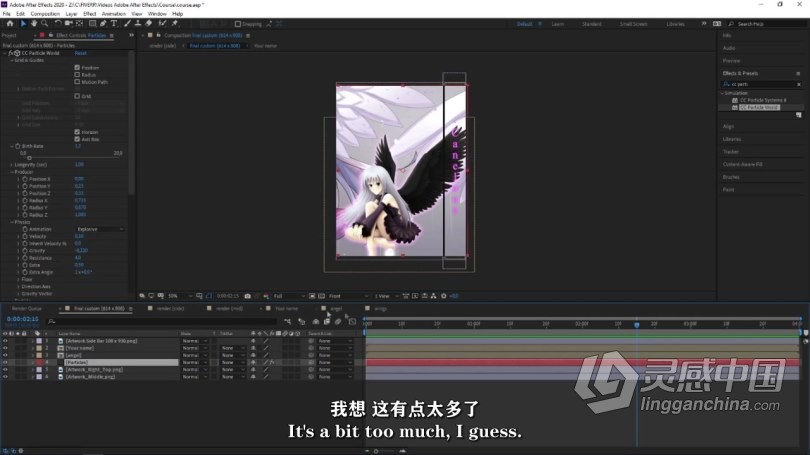This screenshot has height=455, width=810.
Task: Select the Rotation tool
Action: point(58,24)
